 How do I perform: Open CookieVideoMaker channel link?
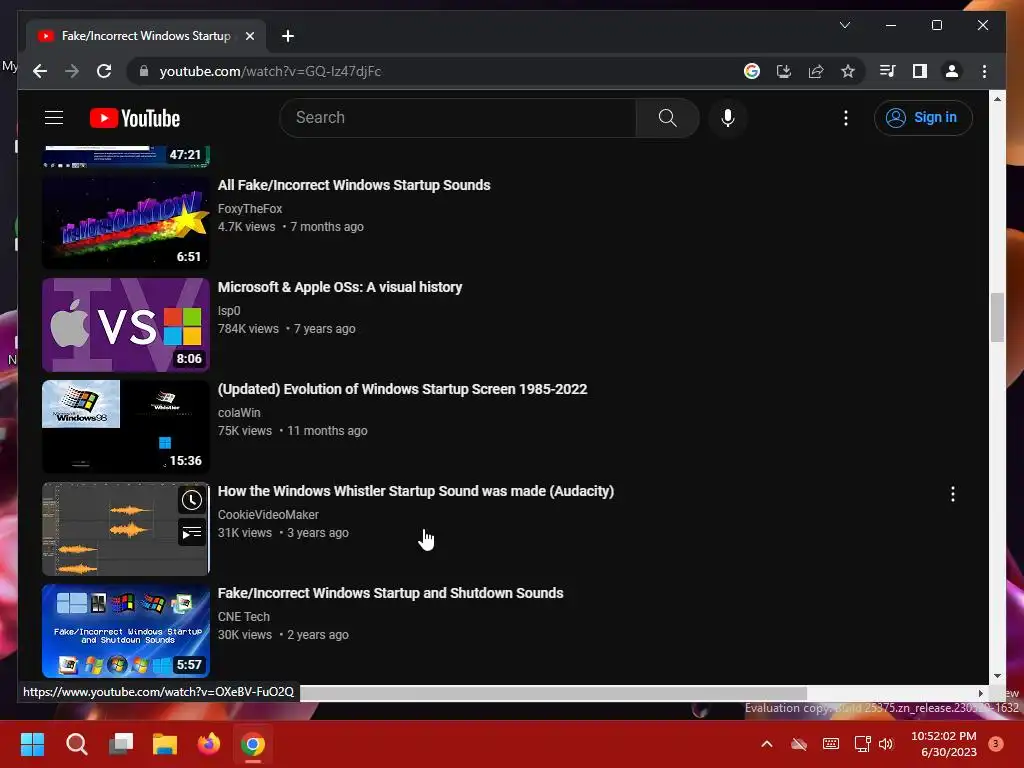(x=268, y=514)
